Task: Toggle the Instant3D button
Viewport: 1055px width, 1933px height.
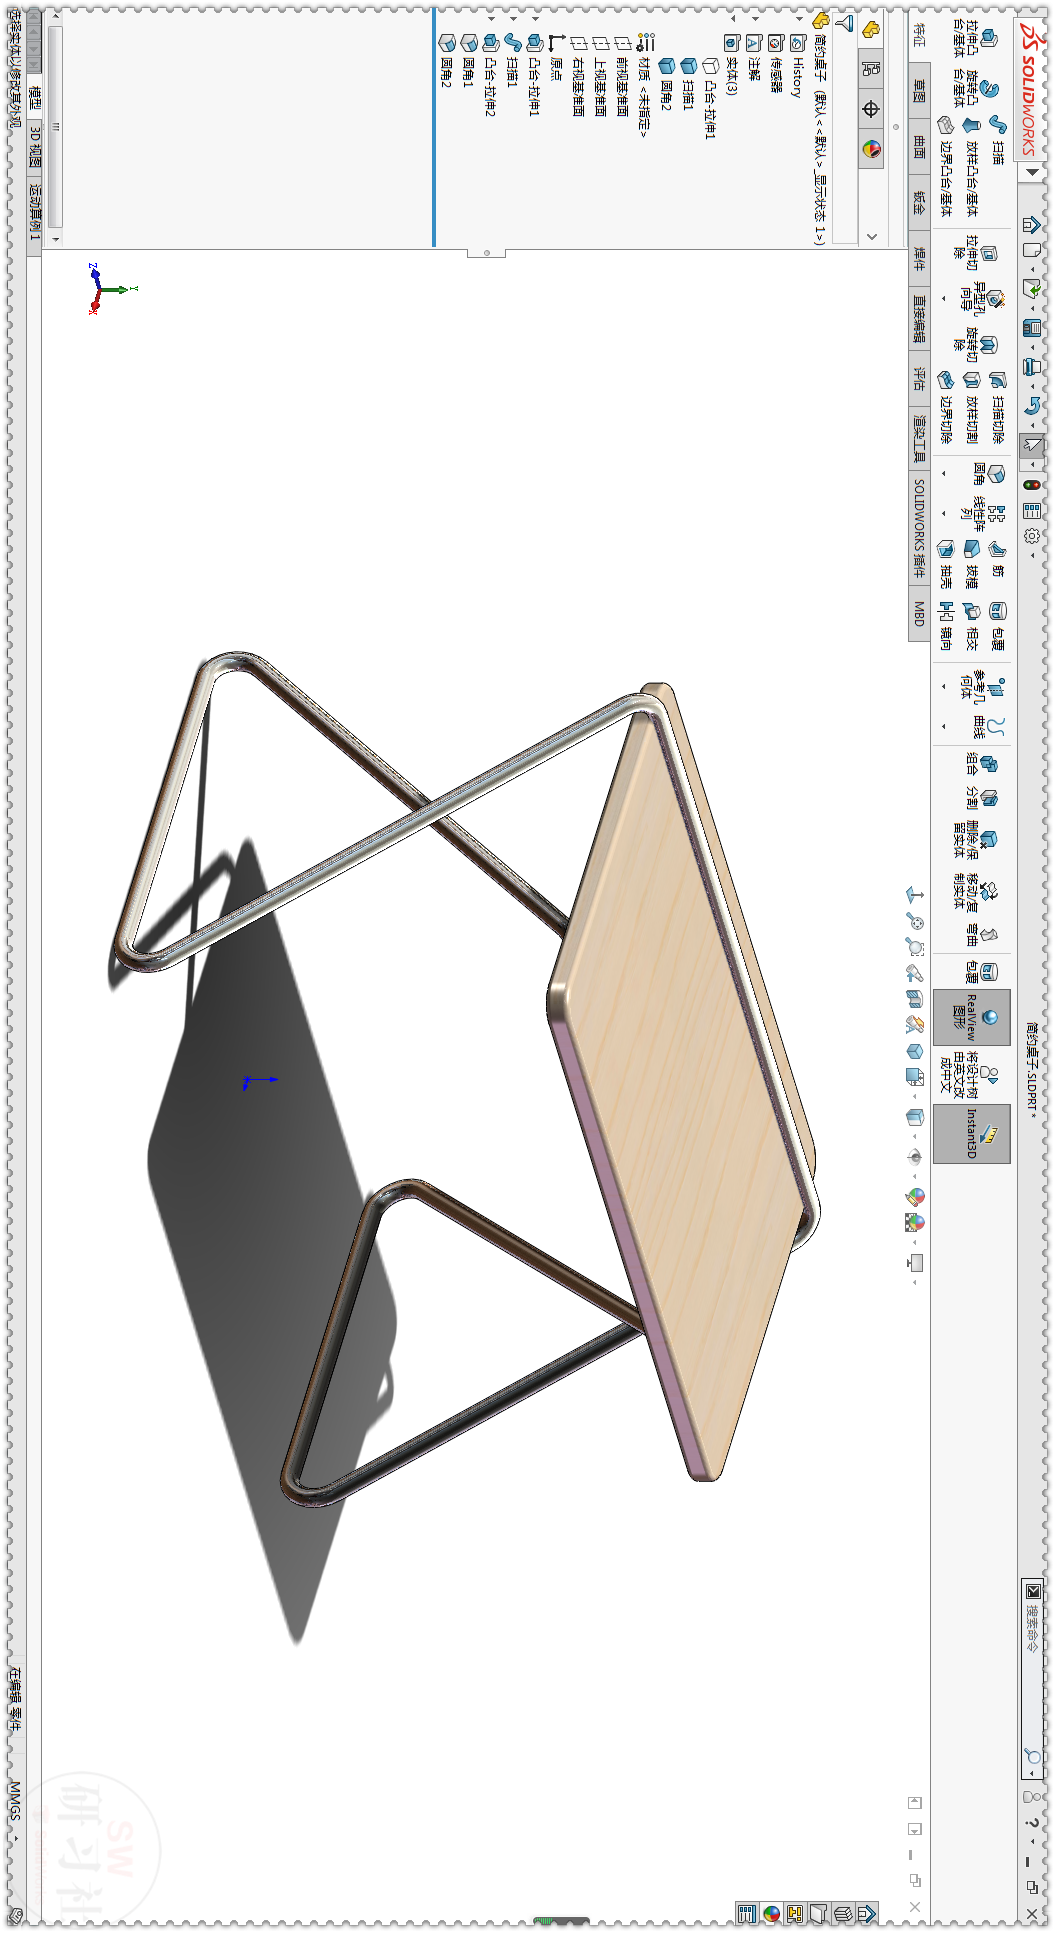Action: pos(972,1135)
